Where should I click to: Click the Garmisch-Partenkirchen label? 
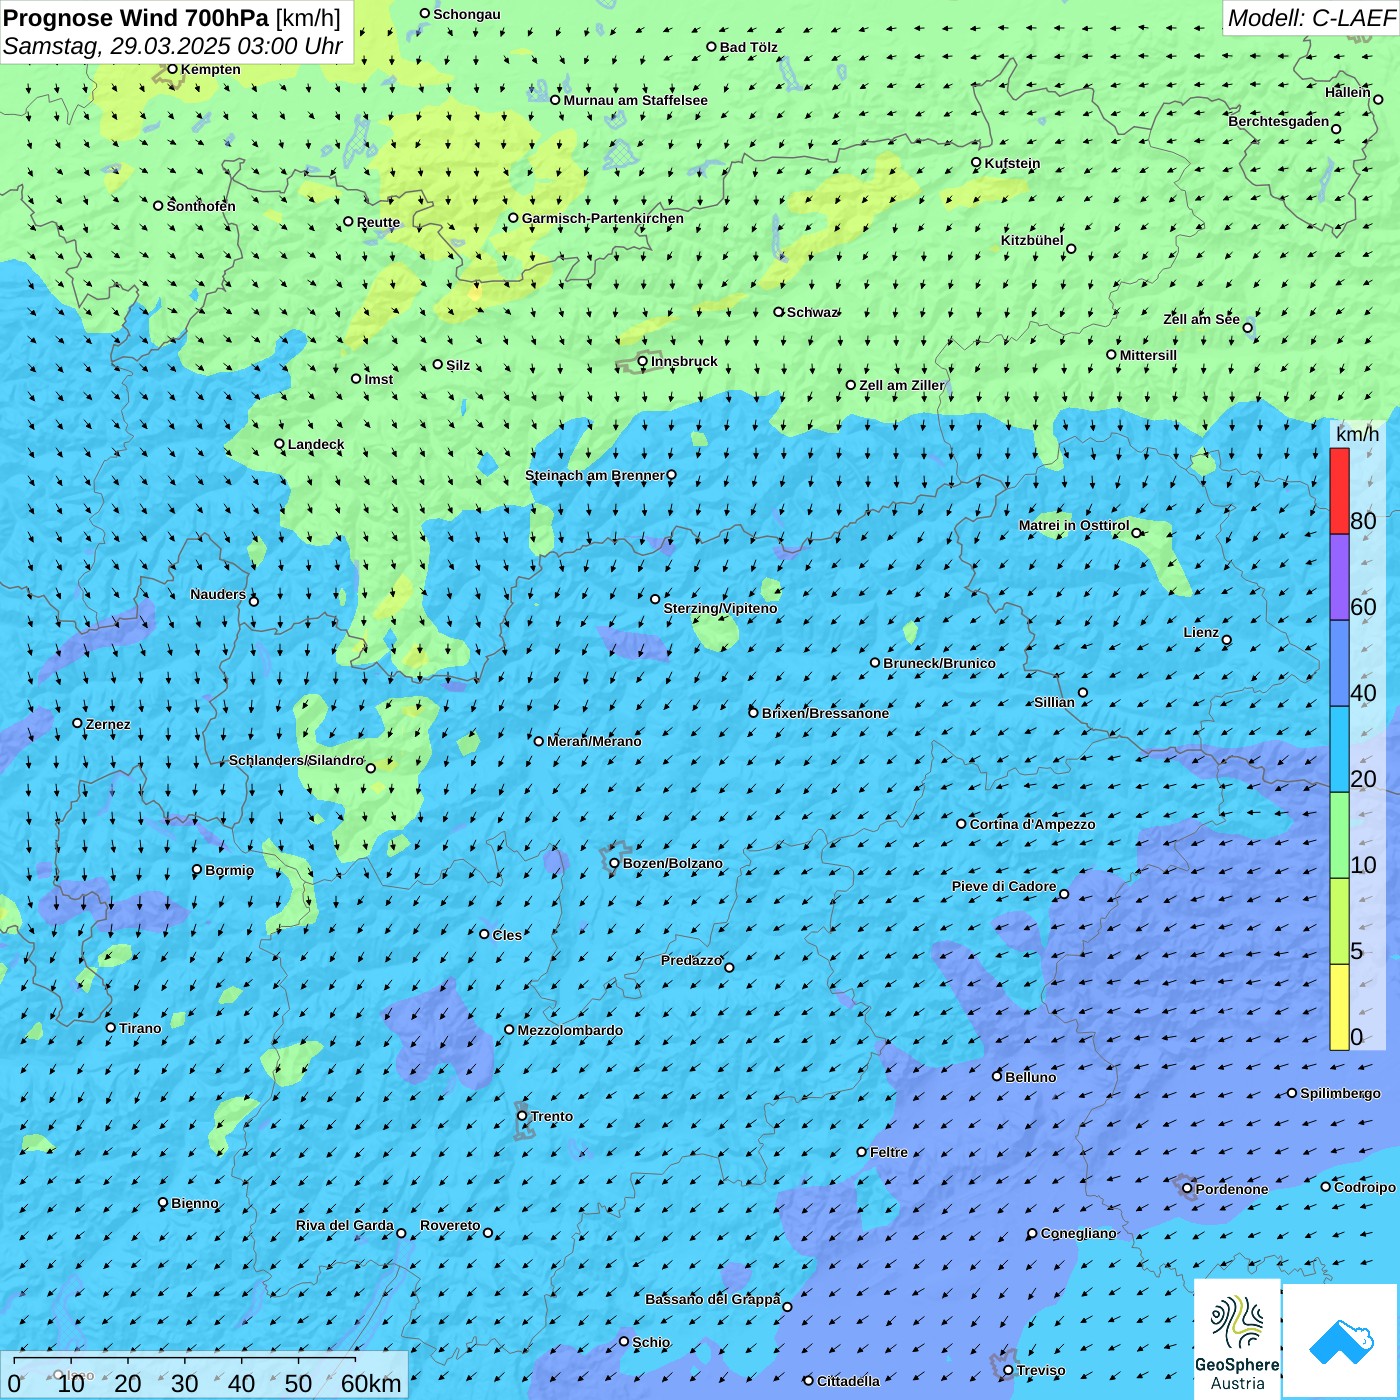pyautogui.click(x=603, y=218)
